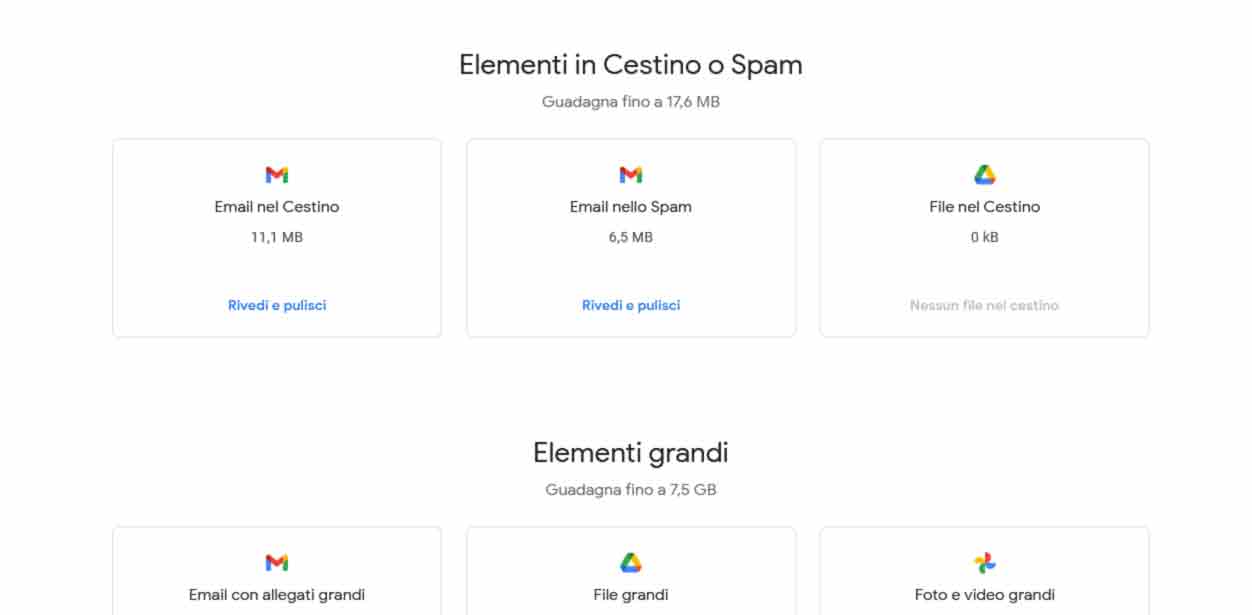1252x615 pixels.
Task: Click the disabled Nessun file nel cestino text
Action: click(x=985, y=305)
